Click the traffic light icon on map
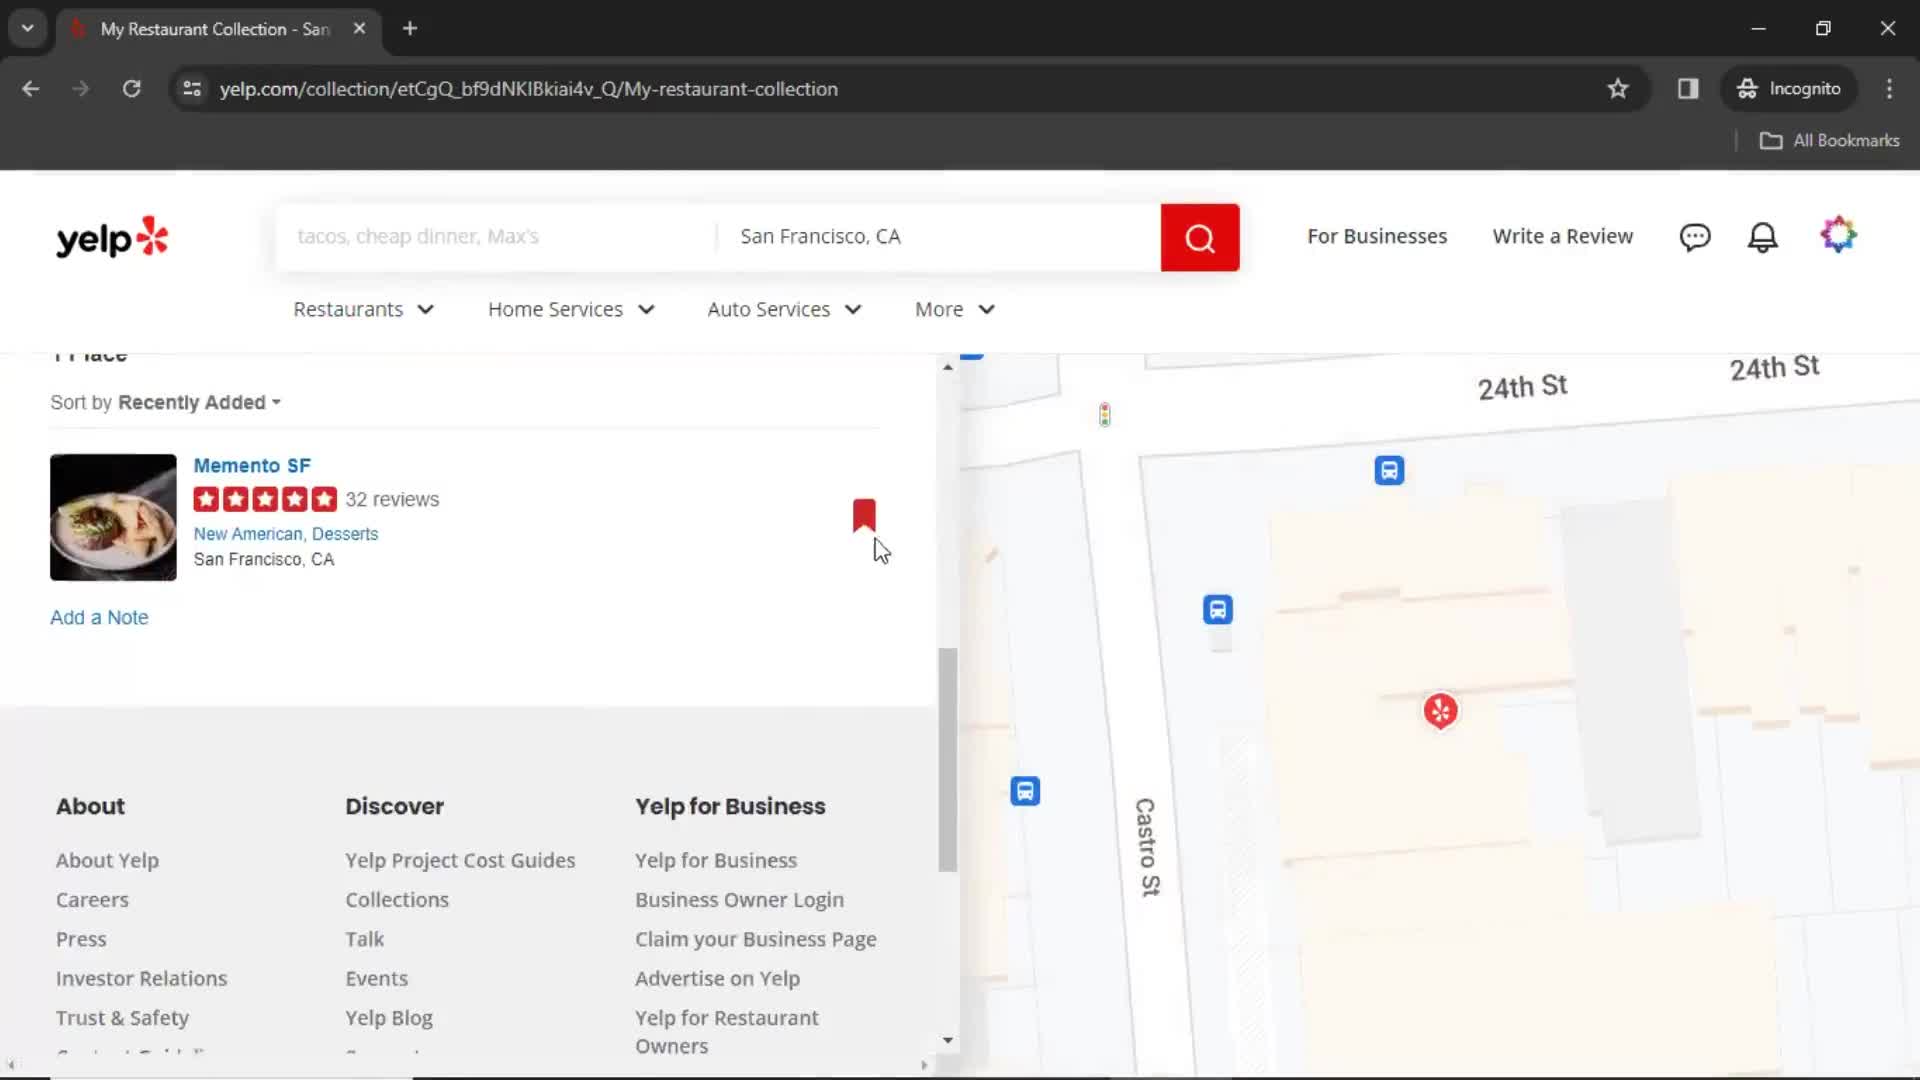Screen dimensions: 1920x1080 1104,414
